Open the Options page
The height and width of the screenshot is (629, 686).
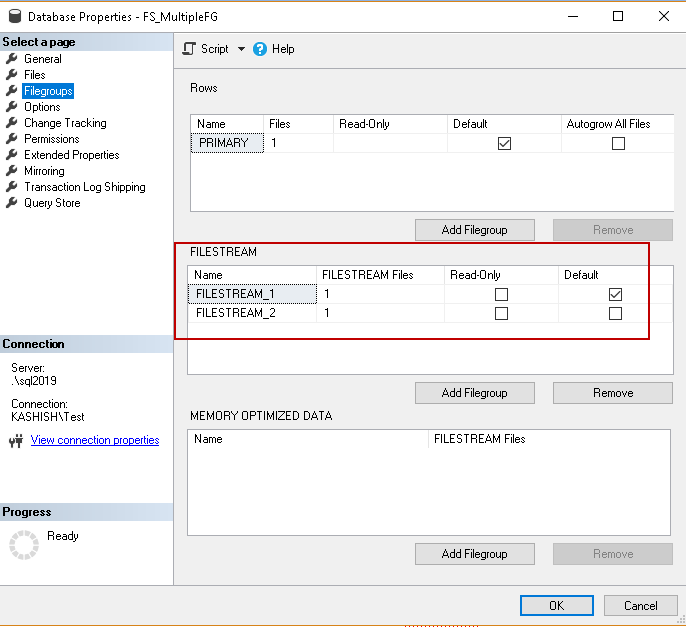pyautogui.click(x=42, y=107)
